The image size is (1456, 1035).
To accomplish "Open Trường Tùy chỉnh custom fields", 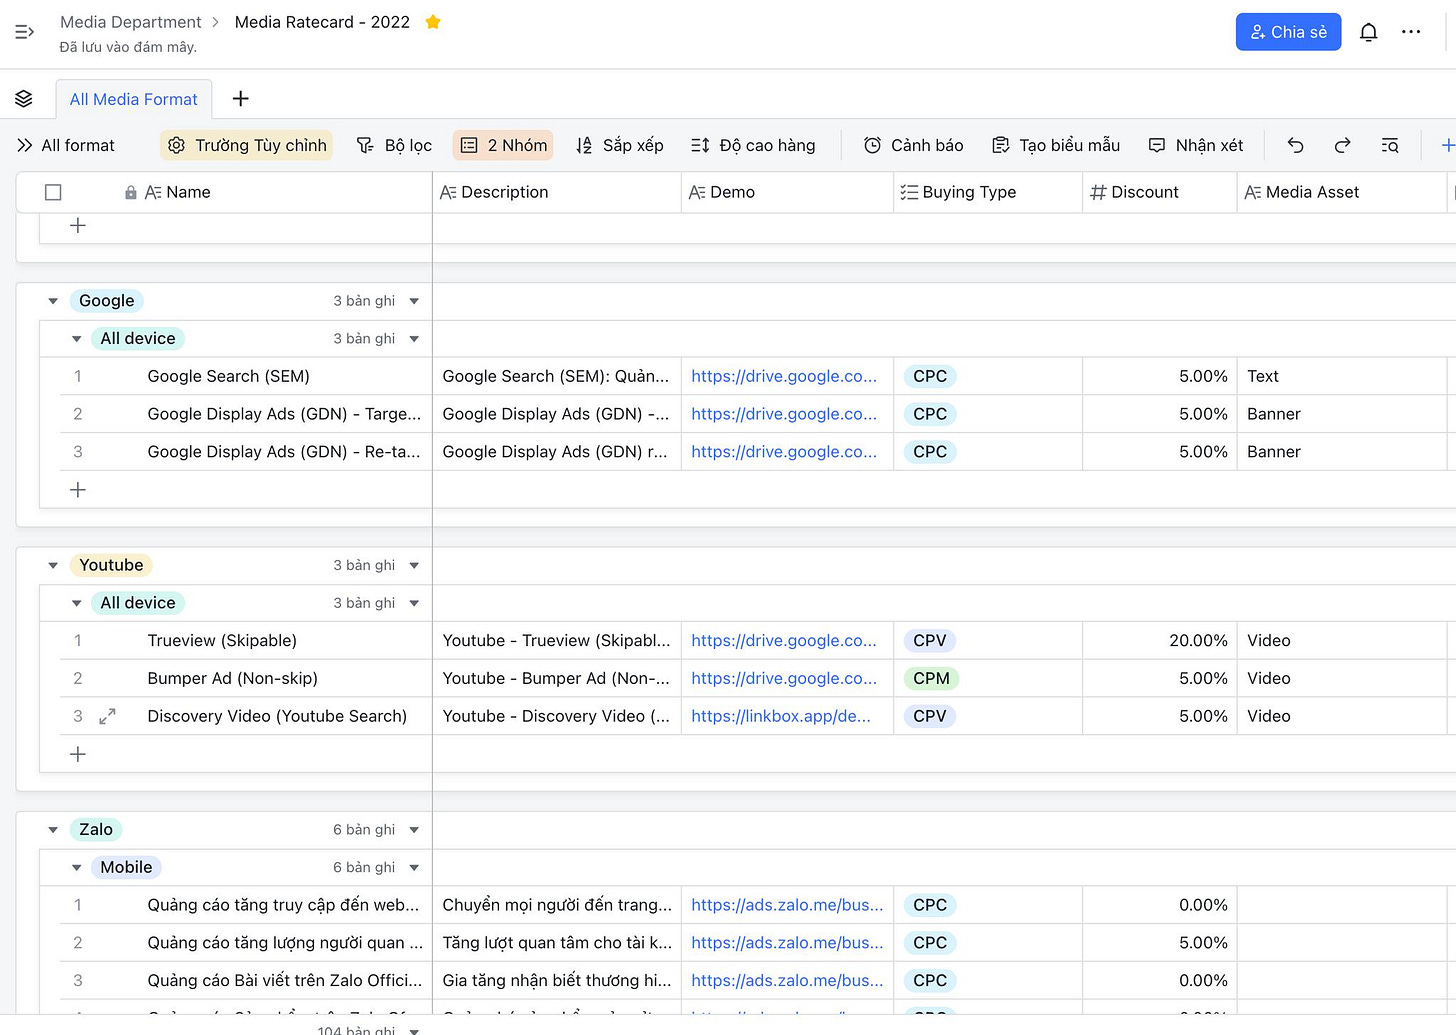I will (x=246, y=145).
